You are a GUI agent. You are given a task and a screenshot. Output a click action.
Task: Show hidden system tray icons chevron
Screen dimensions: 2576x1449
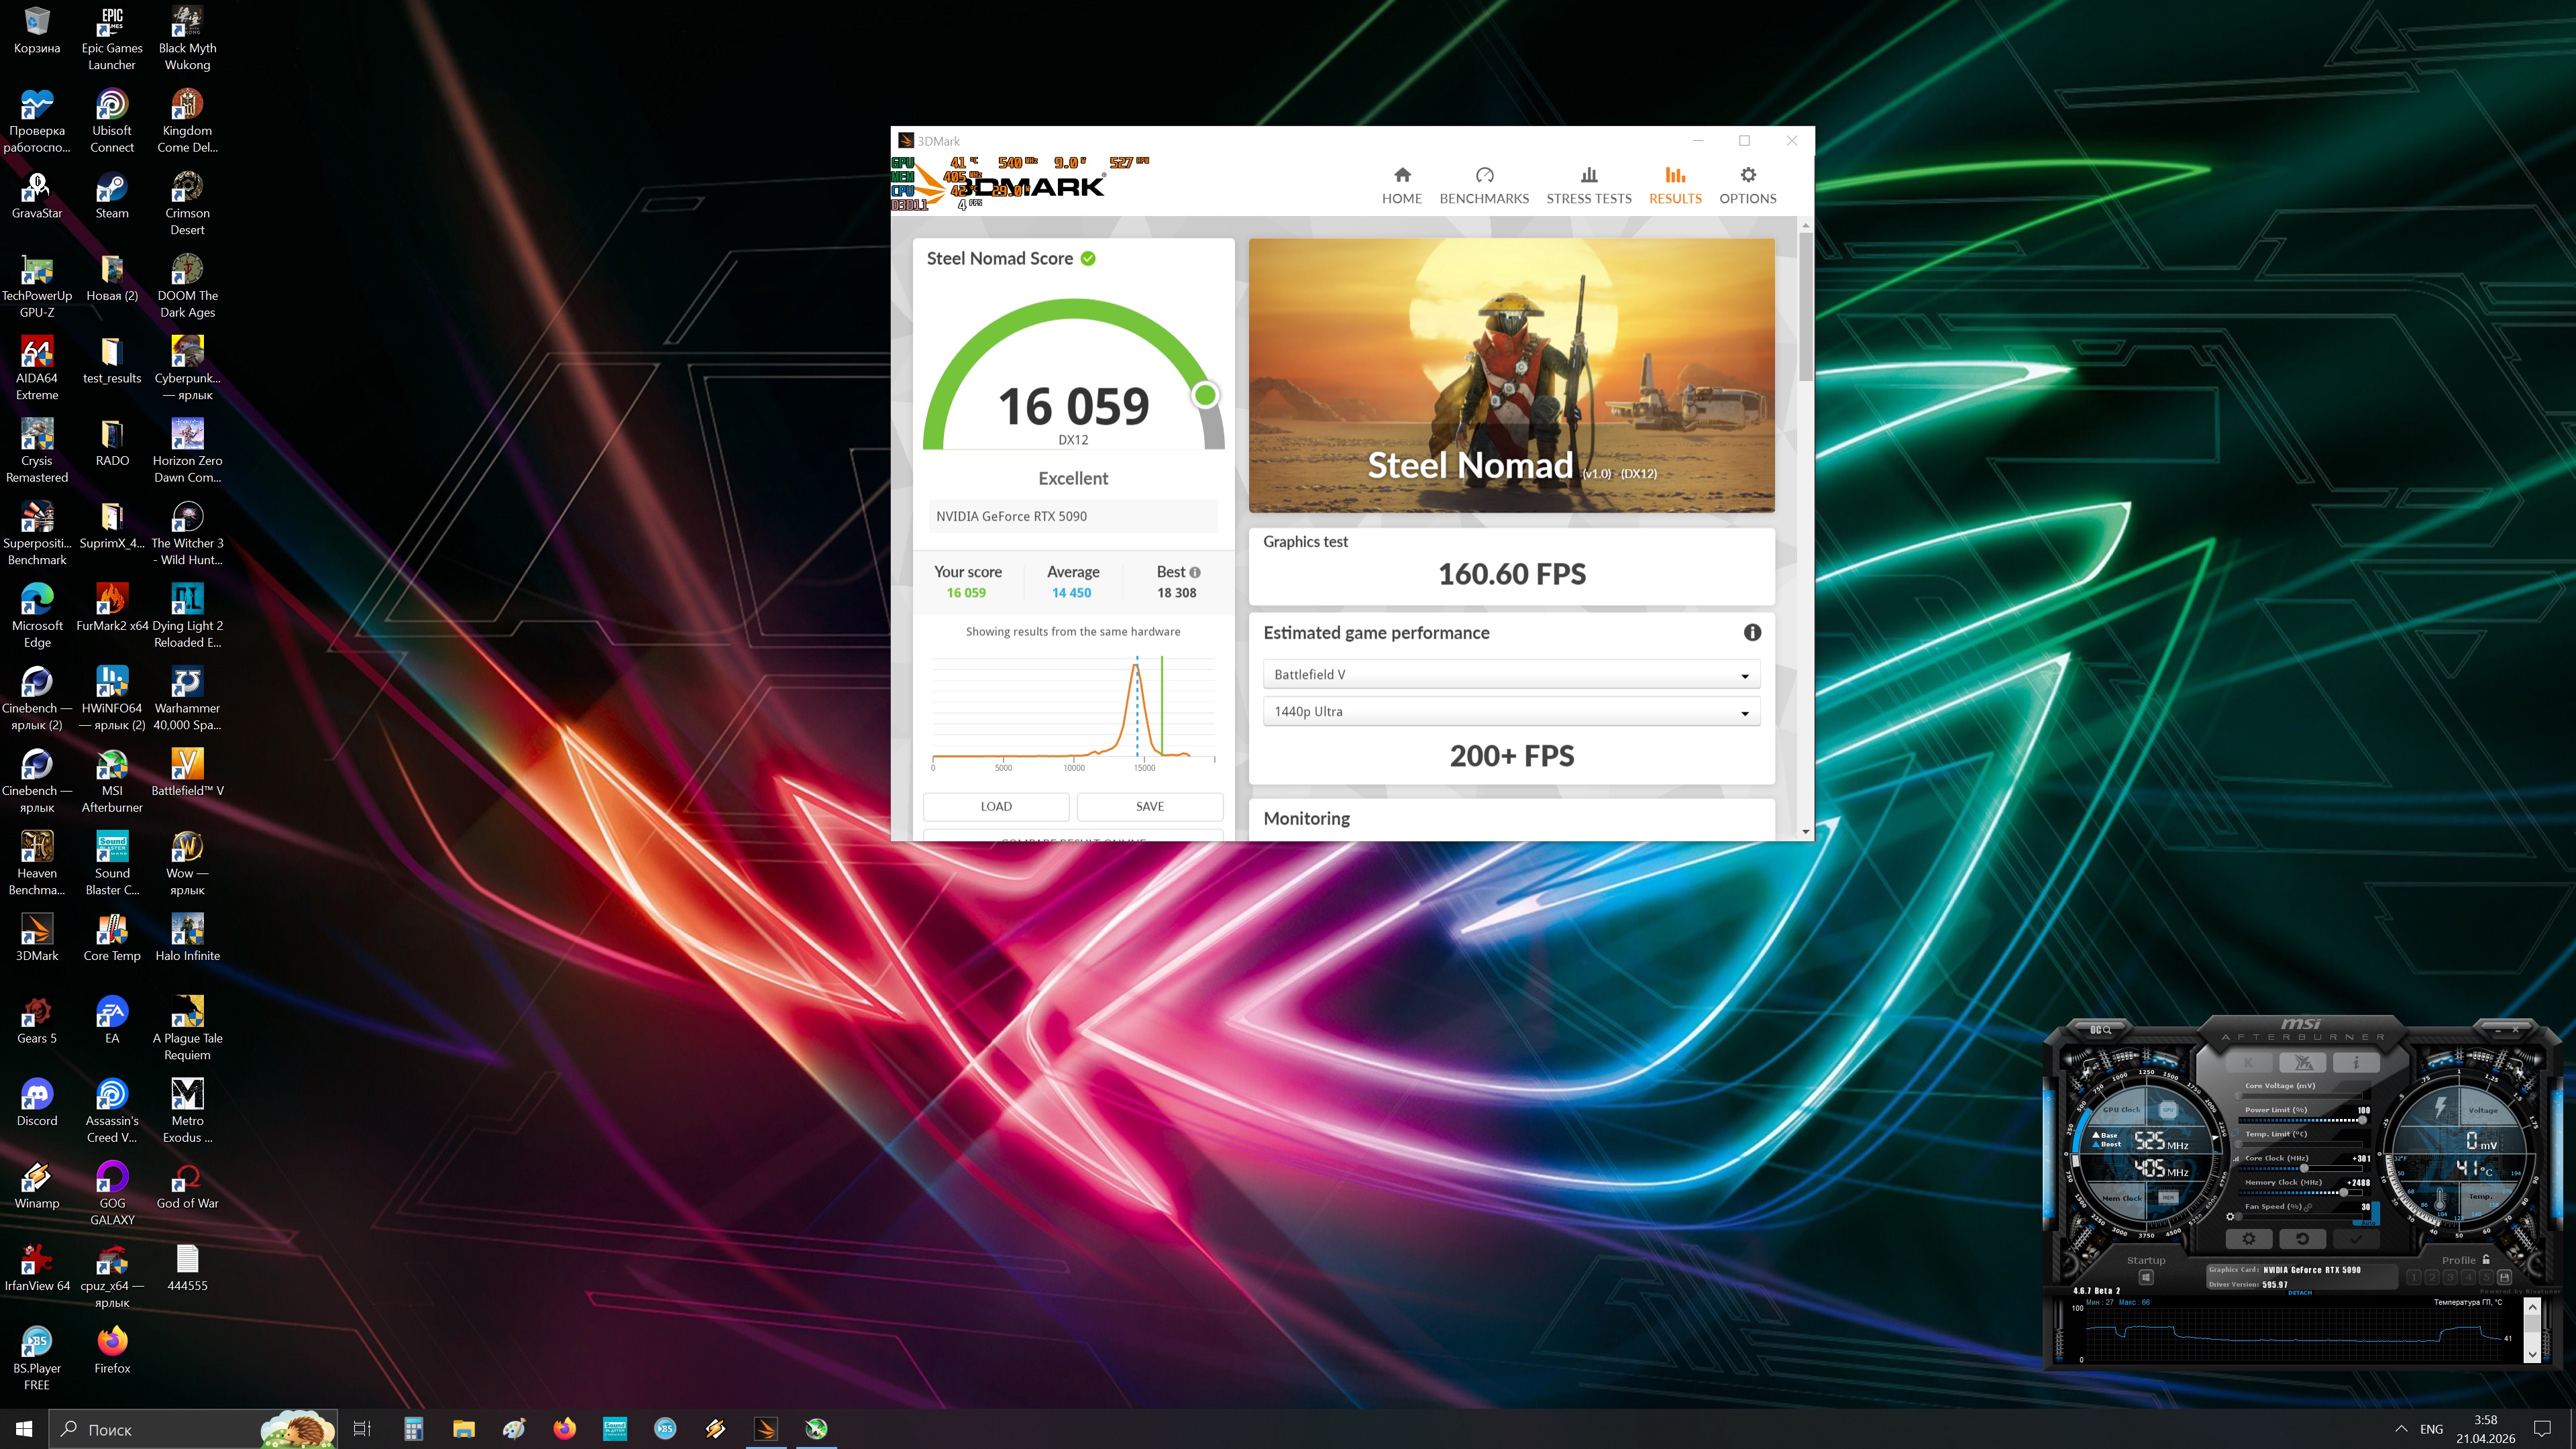point(2401,1429)
